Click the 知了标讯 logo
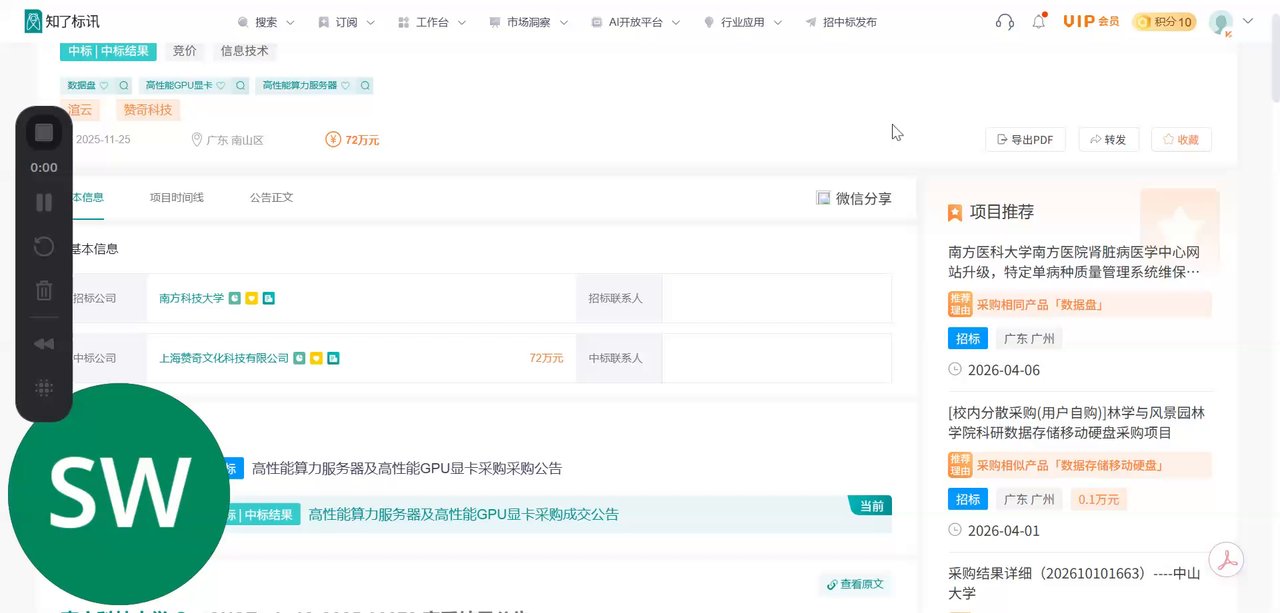Viewport: 1280px width, 613px height. 62,21
